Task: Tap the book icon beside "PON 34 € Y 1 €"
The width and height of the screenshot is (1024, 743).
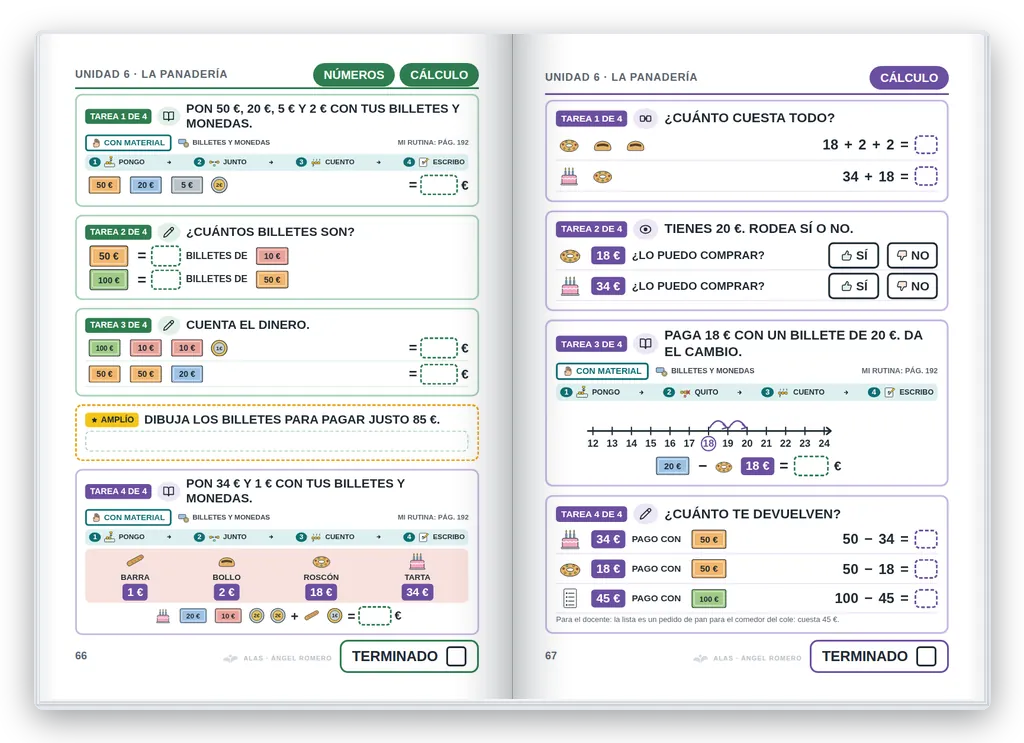Action: [168, 491]
